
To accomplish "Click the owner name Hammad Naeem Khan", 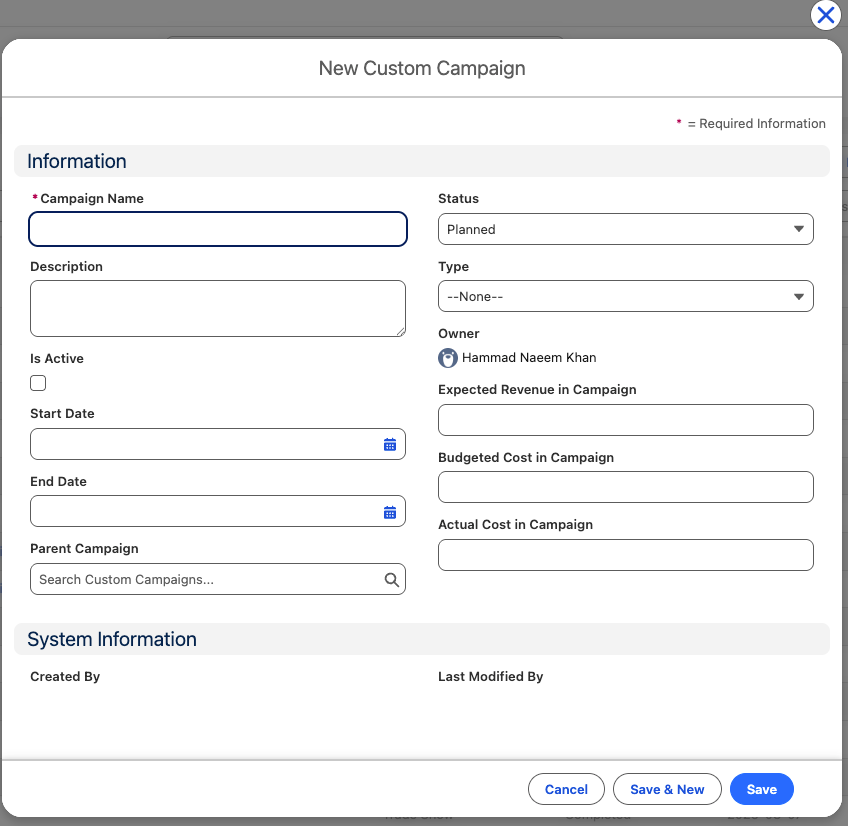I will (x=529, y=358).
